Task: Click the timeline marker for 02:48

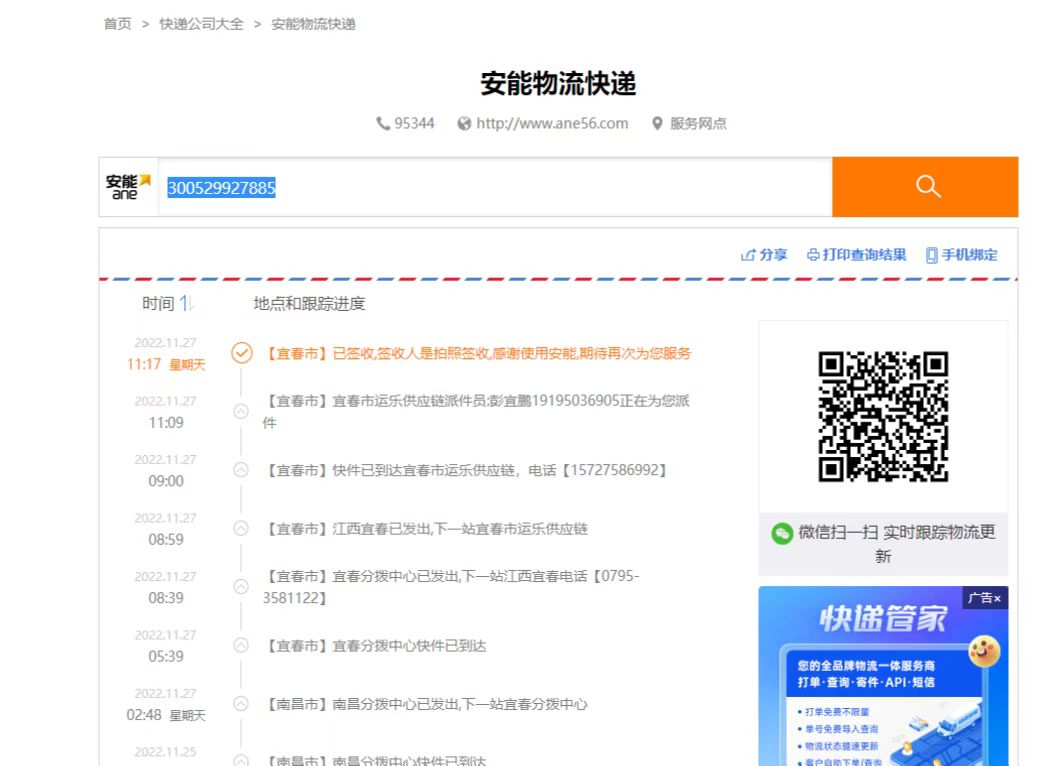Action: pyautogui.click(x=241, y=704)
